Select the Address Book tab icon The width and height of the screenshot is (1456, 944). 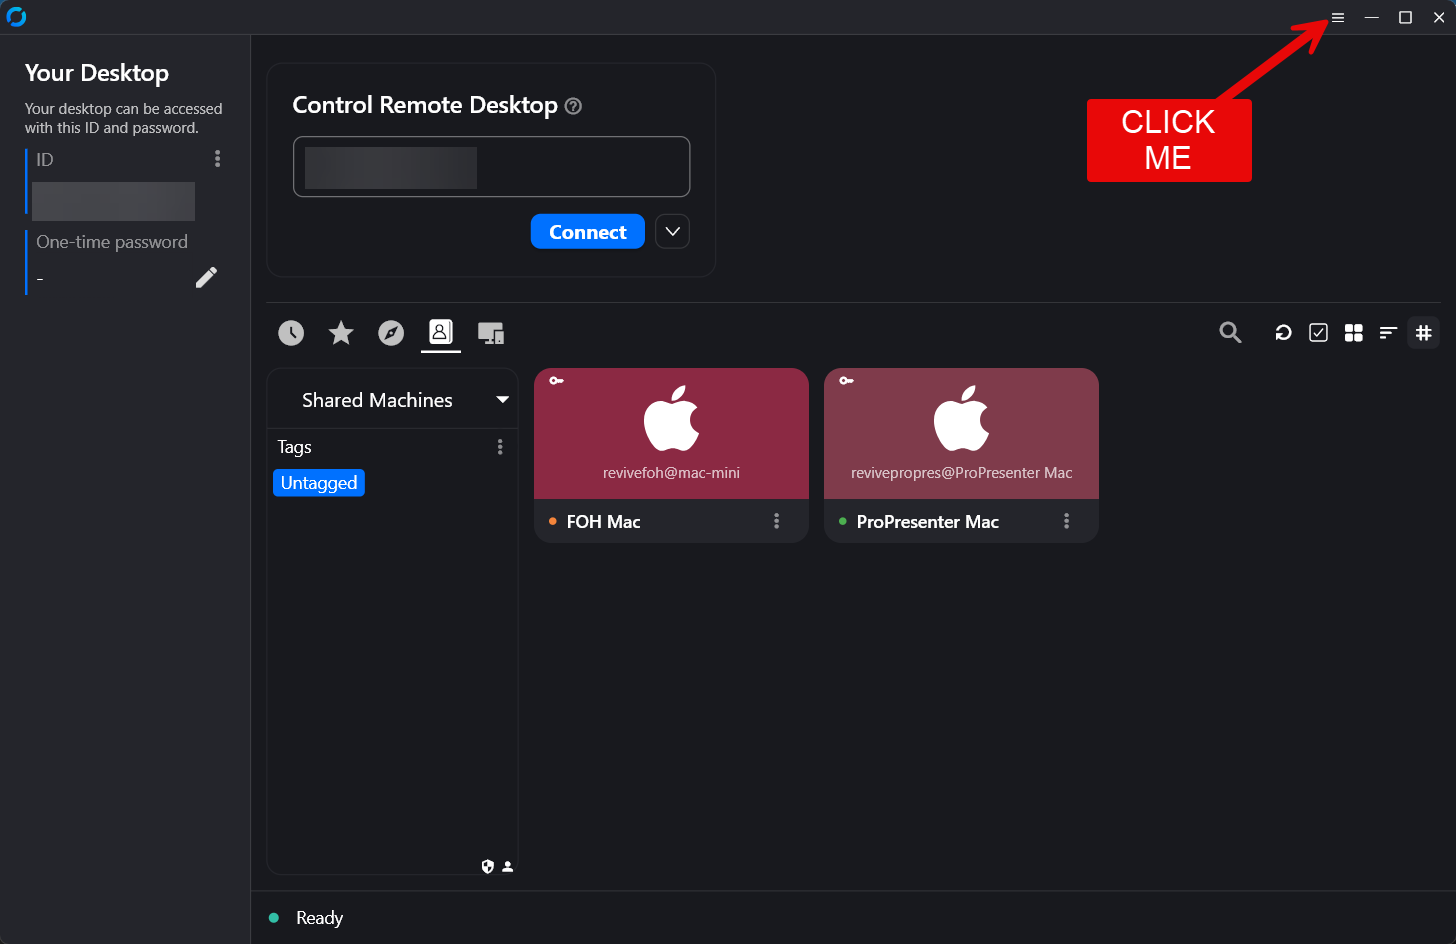point(440,332)
